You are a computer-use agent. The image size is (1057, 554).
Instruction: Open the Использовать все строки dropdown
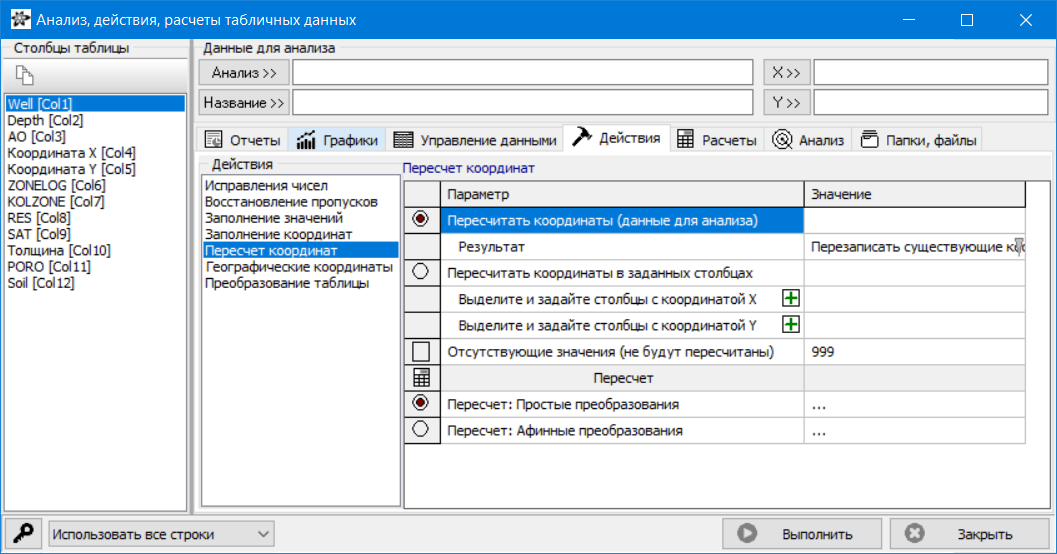pos(161,534)
